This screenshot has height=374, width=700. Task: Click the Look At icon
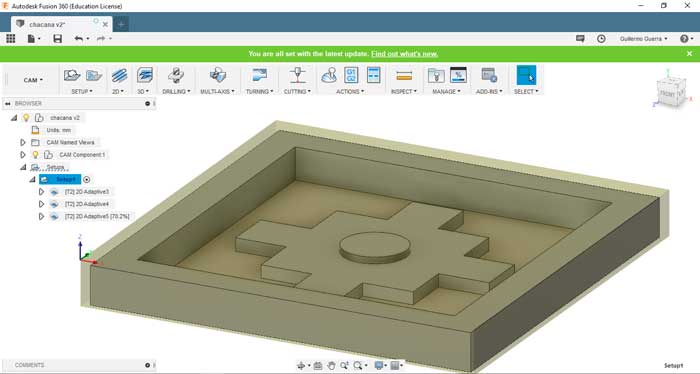(x=318, y=366)
